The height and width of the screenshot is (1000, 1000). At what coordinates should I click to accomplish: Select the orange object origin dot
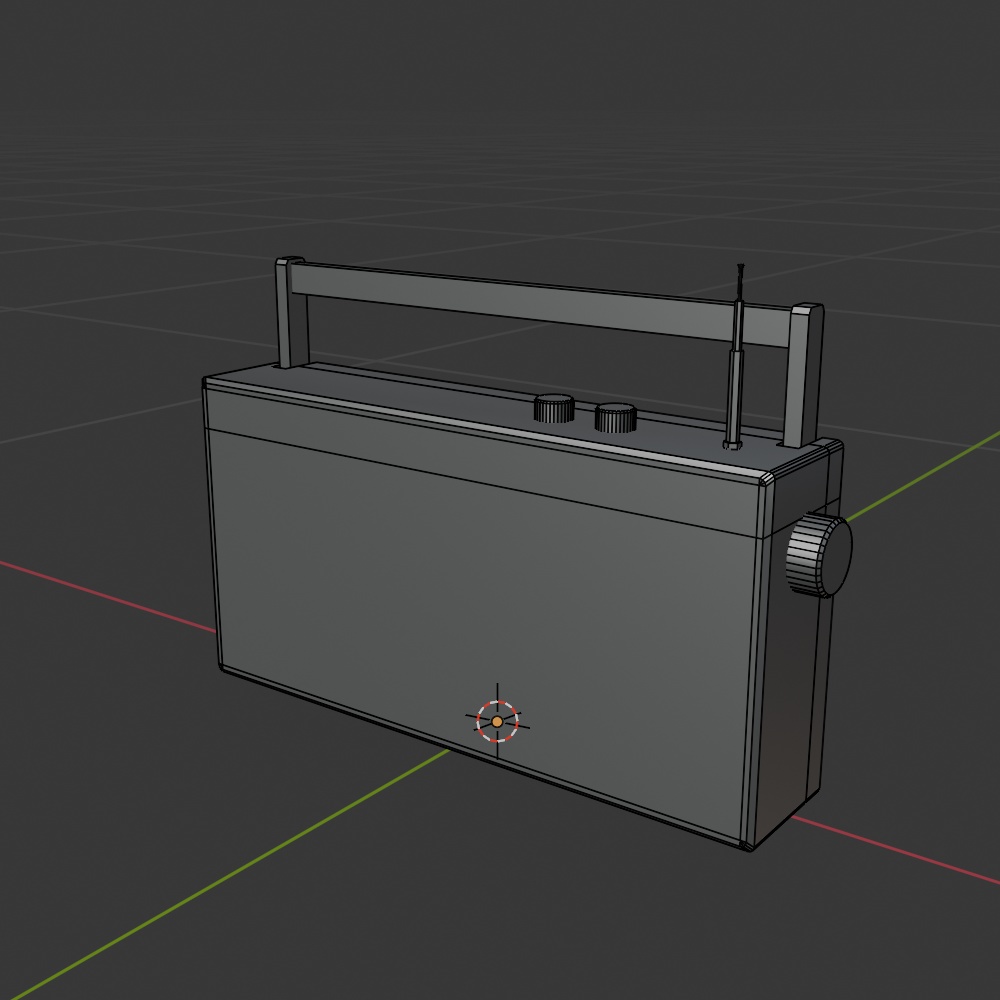tap(497, 722)
